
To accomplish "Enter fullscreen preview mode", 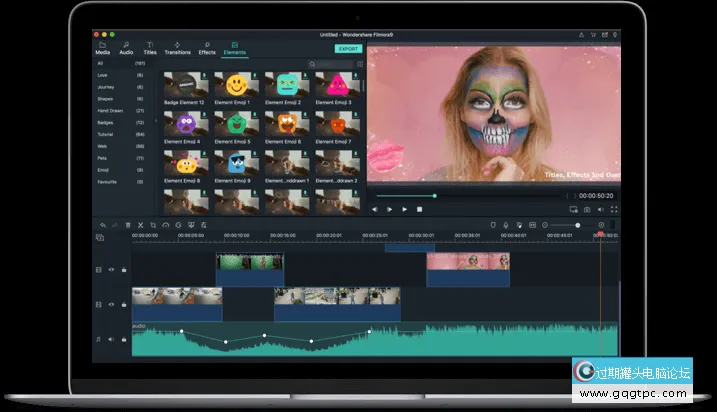I will (614, 209).
